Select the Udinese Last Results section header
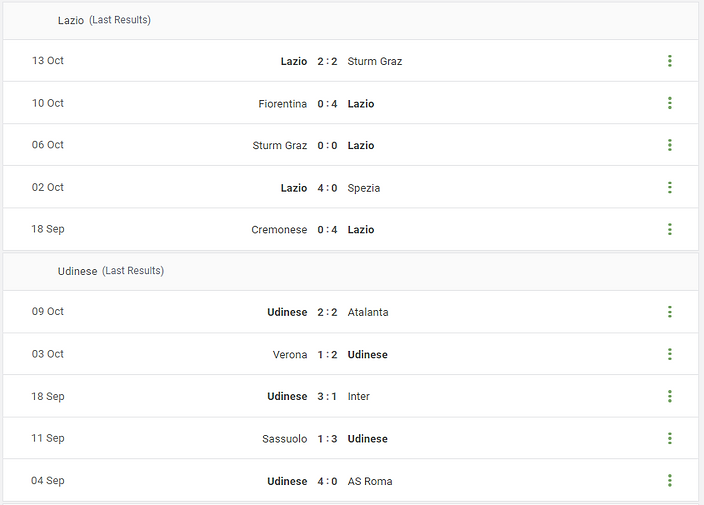The width and height of the screenshot is (704, 505). click(110, 271)
